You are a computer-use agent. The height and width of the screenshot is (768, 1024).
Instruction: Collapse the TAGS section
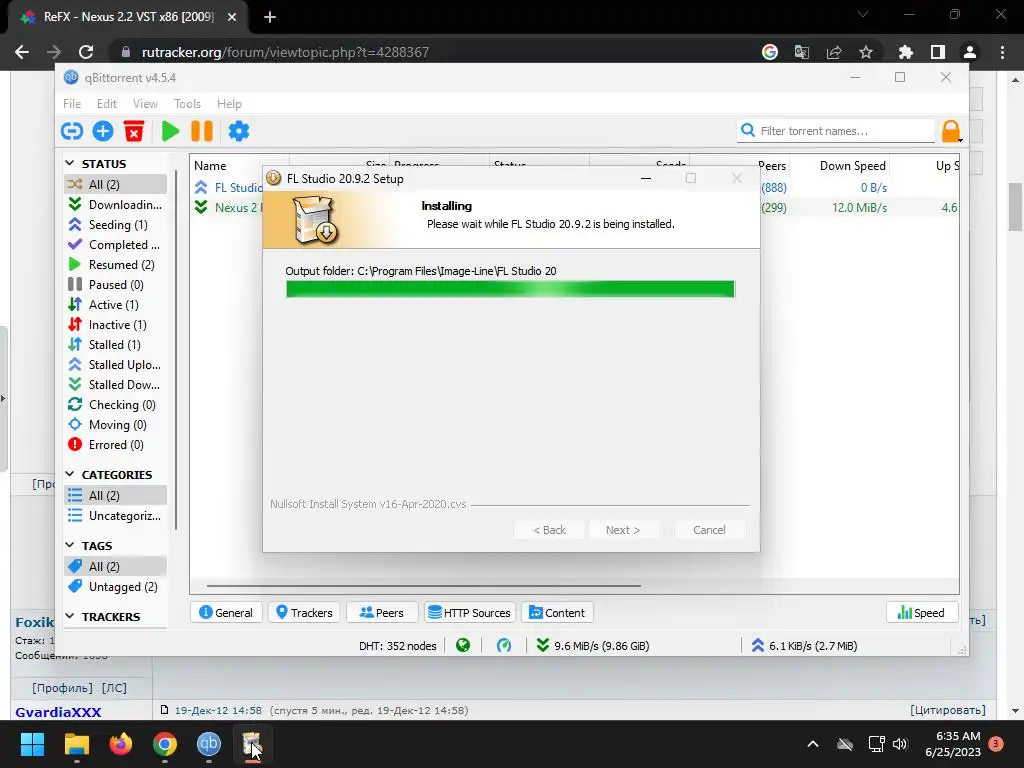(x=70, y=545)
